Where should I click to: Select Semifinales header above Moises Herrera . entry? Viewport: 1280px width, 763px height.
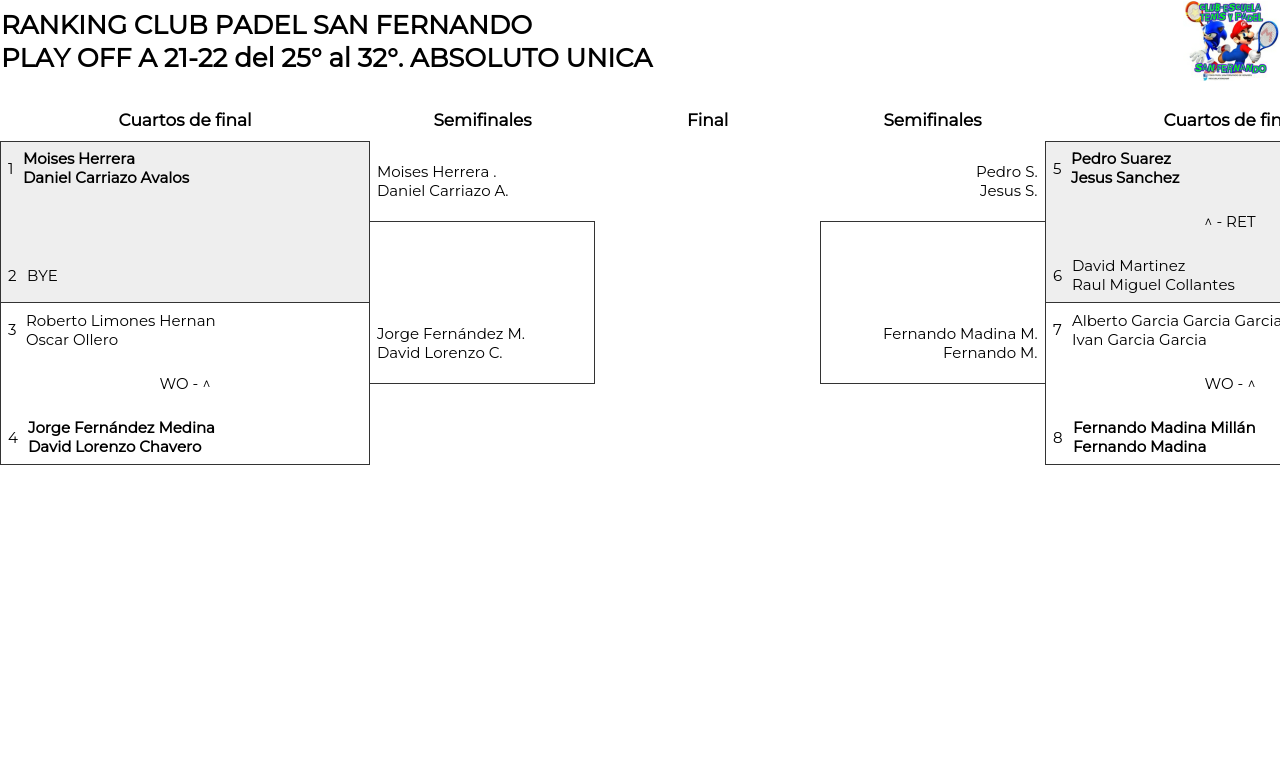pos(482,120)
